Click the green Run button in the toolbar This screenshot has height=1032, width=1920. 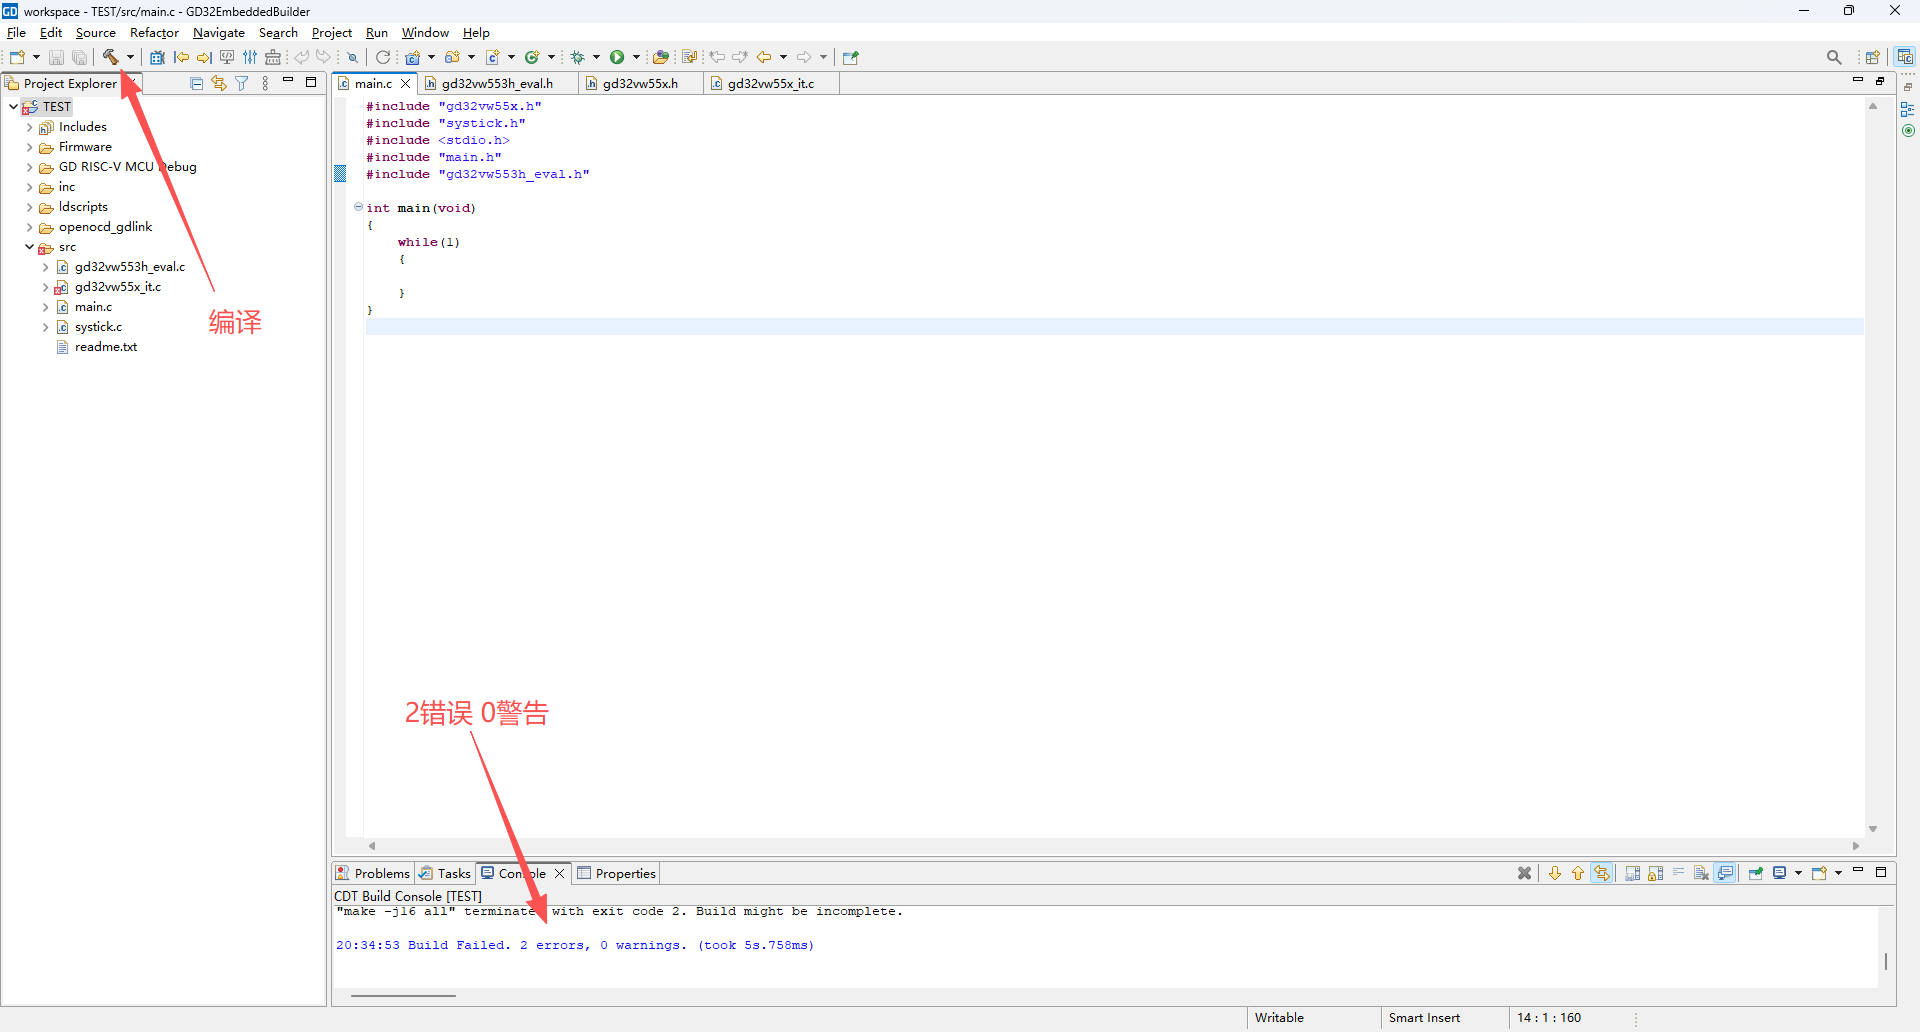coord(617,57)
